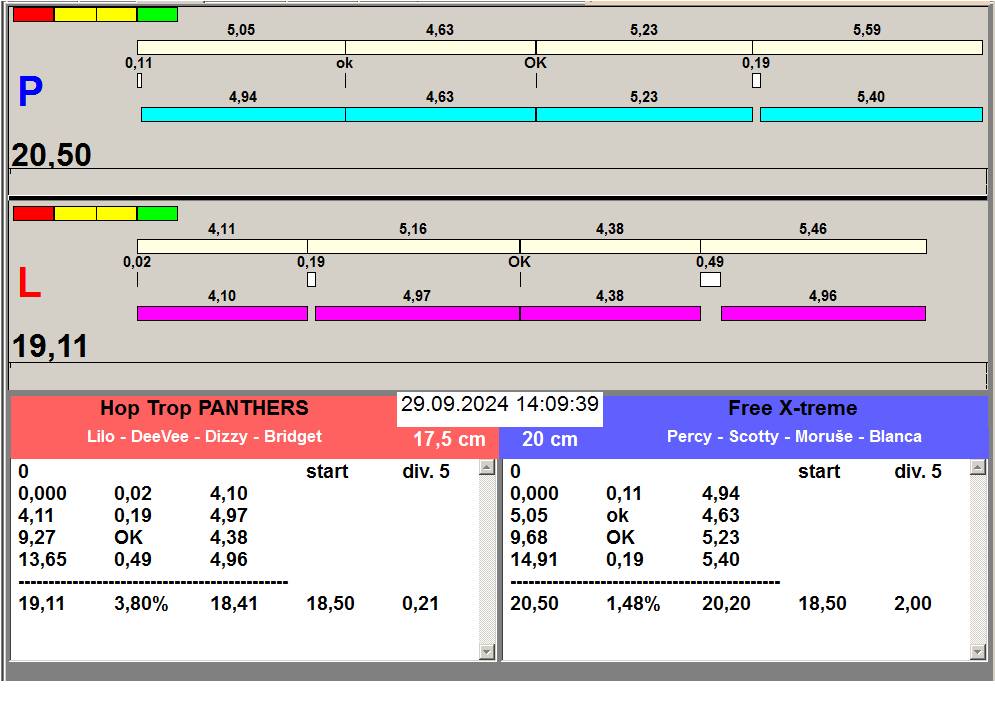995x716 pixels.
Task: Click the blue P lane letter
Action: point(30,91)
